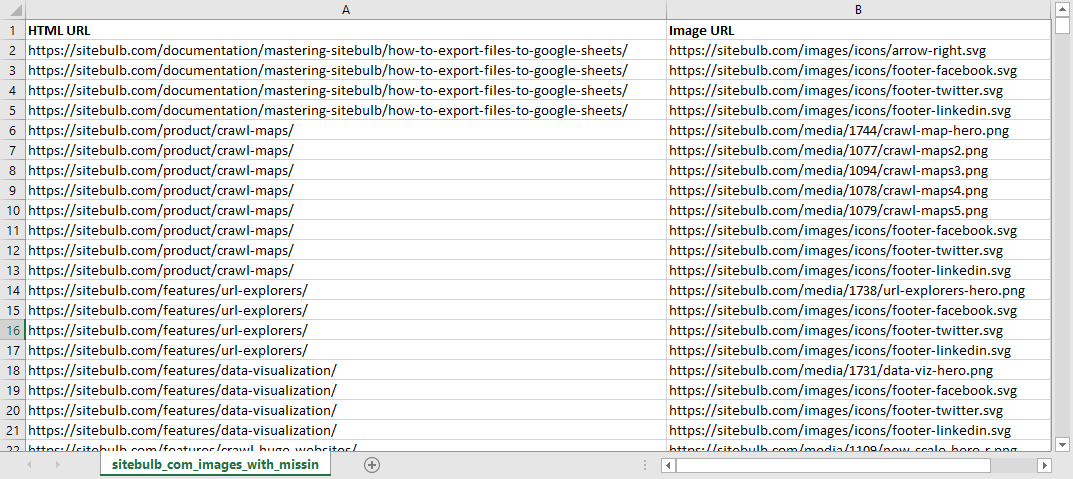
Task: Select column B header
Action: pyautogui.click(x=858, y=10)
